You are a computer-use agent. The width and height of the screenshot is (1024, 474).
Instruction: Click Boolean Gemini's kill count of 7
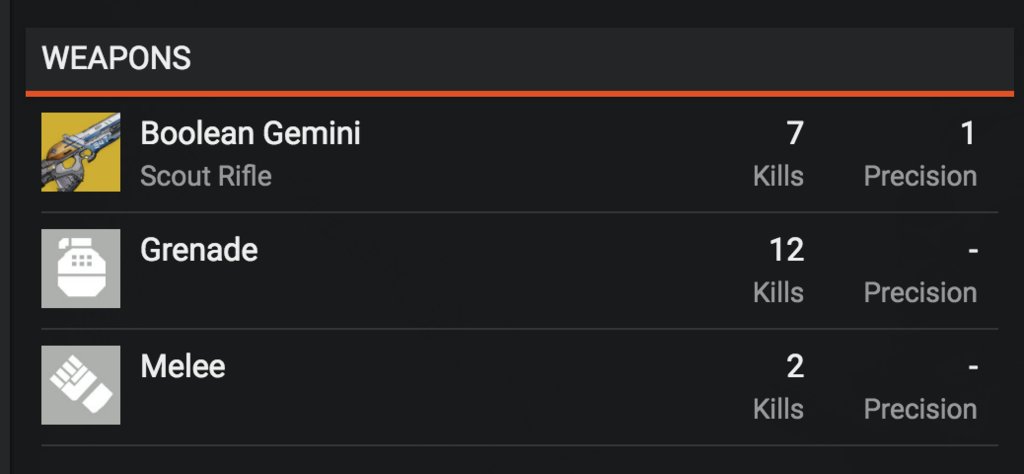pyautogui.click(x=794, y=133)
